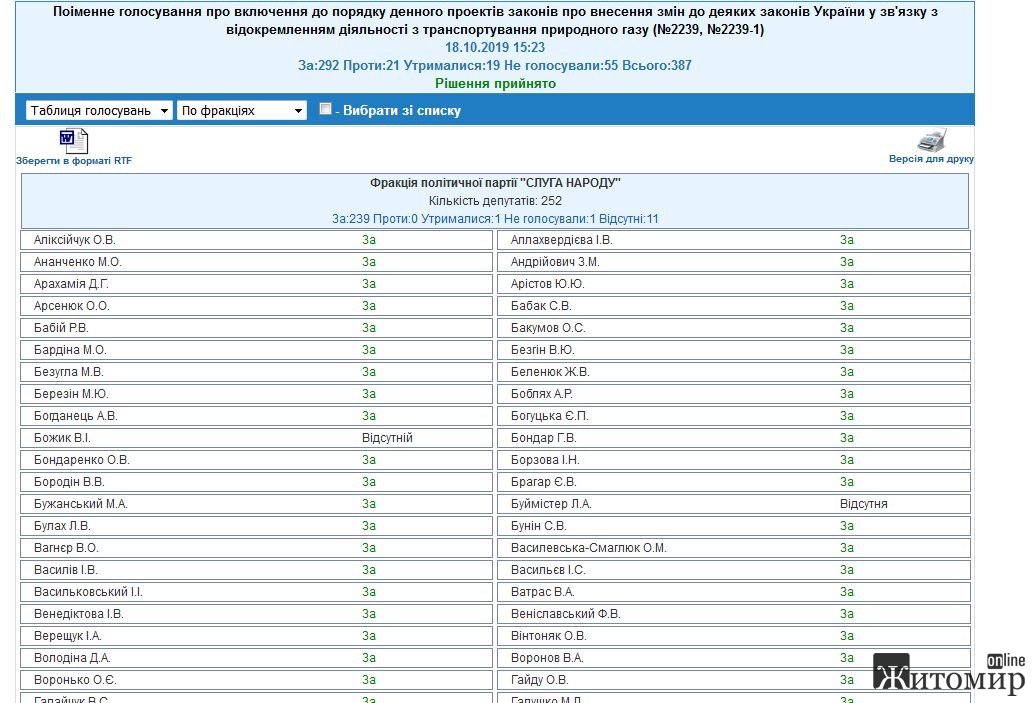
Task: Select deputy 'Василів І.В.'
Action: (x=65, y=570)
